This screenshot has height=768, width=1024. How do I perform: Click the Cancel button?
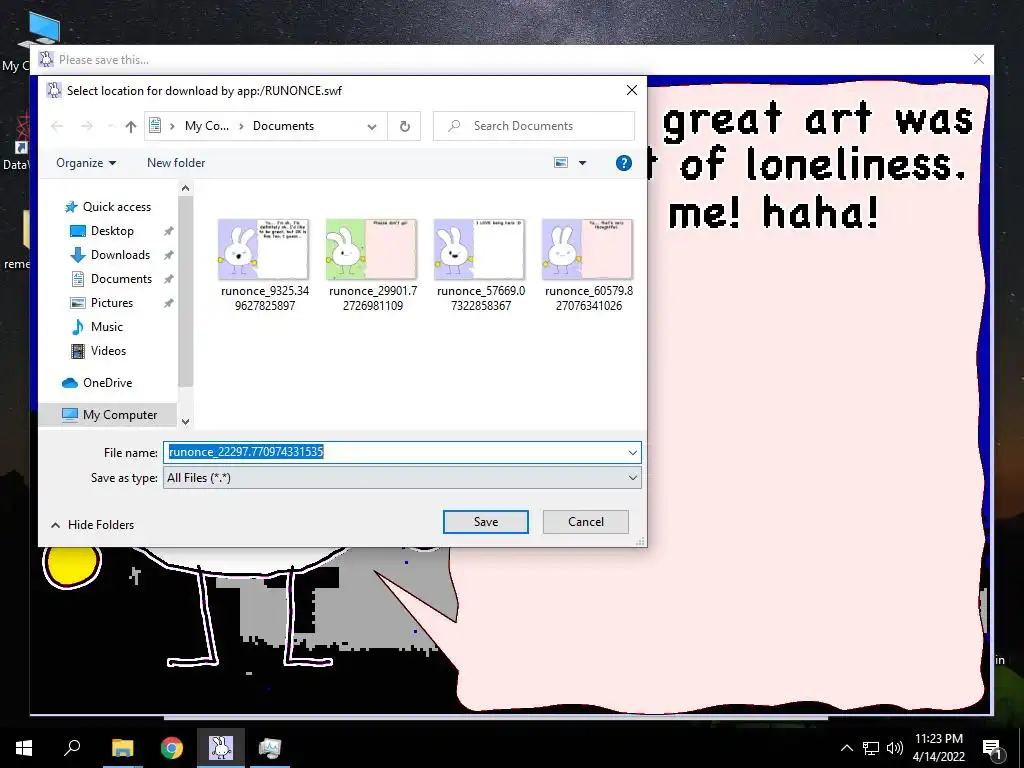click(x=586, y=522)
